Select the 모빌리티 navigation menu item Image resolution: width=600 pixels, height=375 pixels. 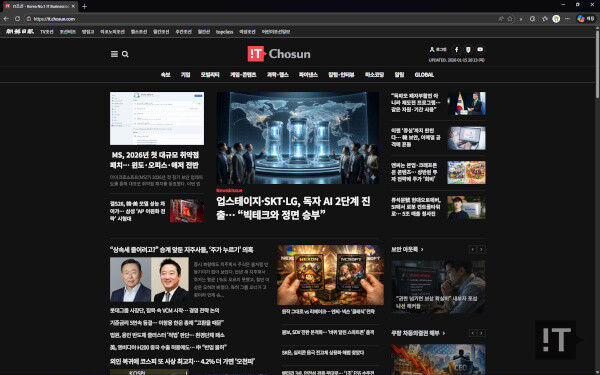(x=210, y=75)
